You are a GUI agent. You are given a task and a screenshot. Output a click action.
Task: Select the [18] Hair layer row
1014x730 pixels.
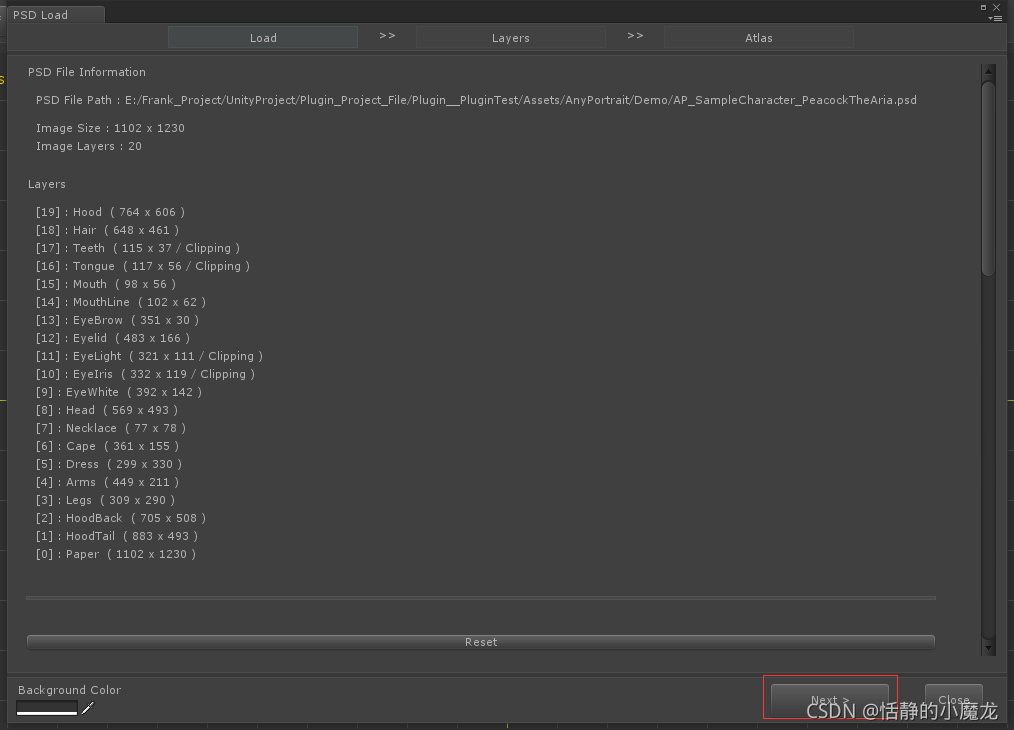coord(107,230)
